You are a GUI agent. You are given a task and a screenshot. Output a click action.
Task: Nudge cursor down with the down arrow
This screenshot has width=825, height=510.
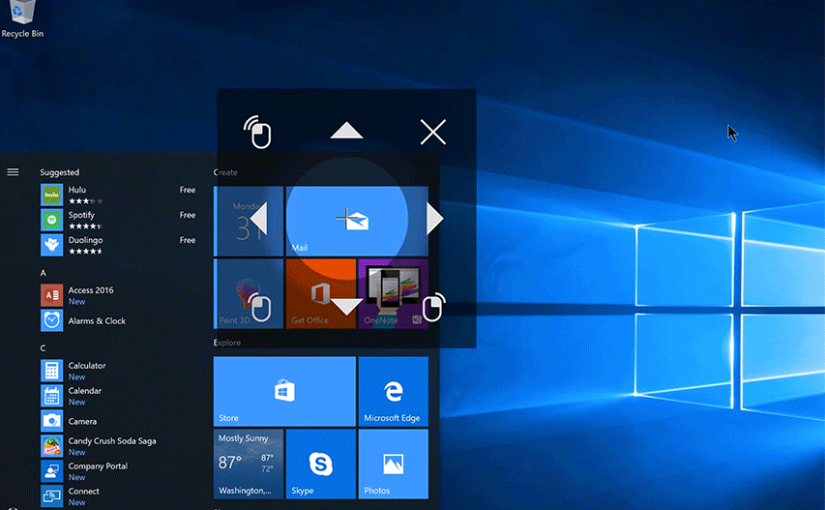(x=346, y=307)
